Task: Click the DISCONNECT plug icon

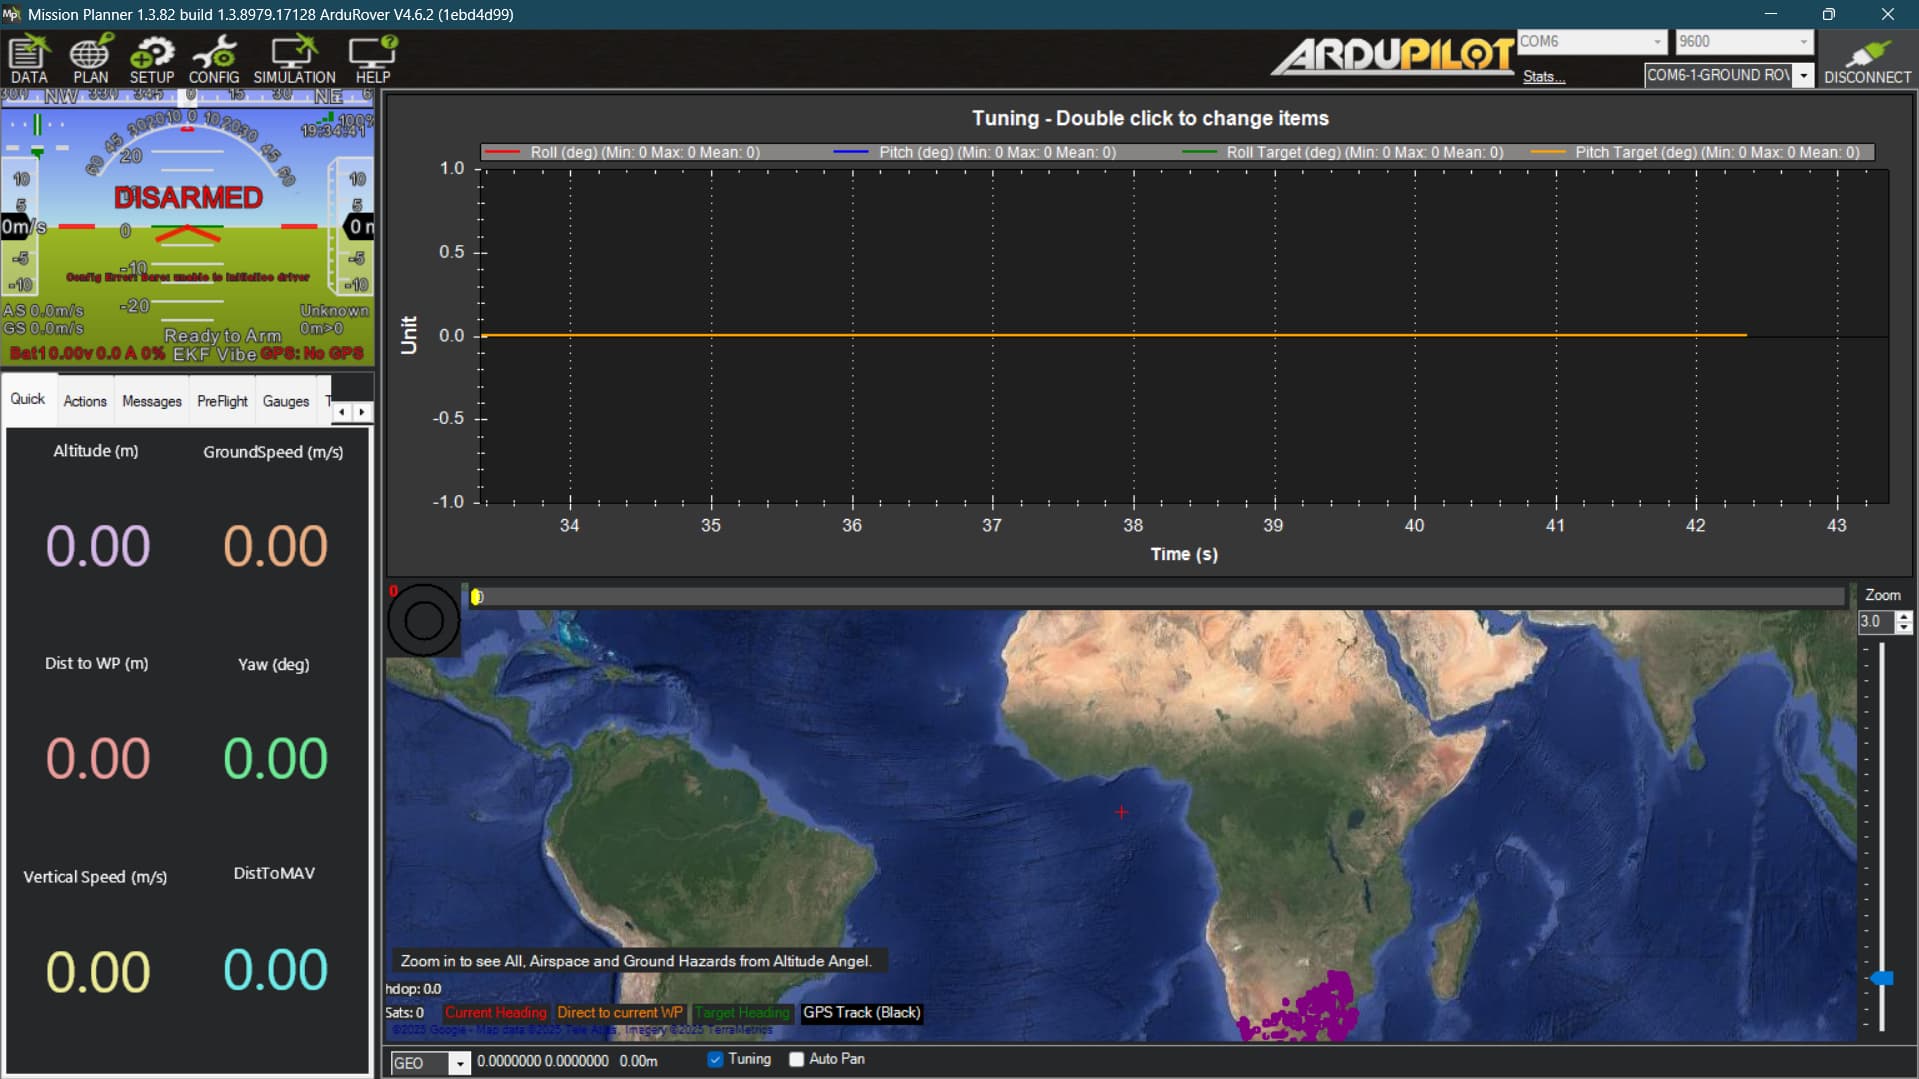Action: click(1866, 59)
